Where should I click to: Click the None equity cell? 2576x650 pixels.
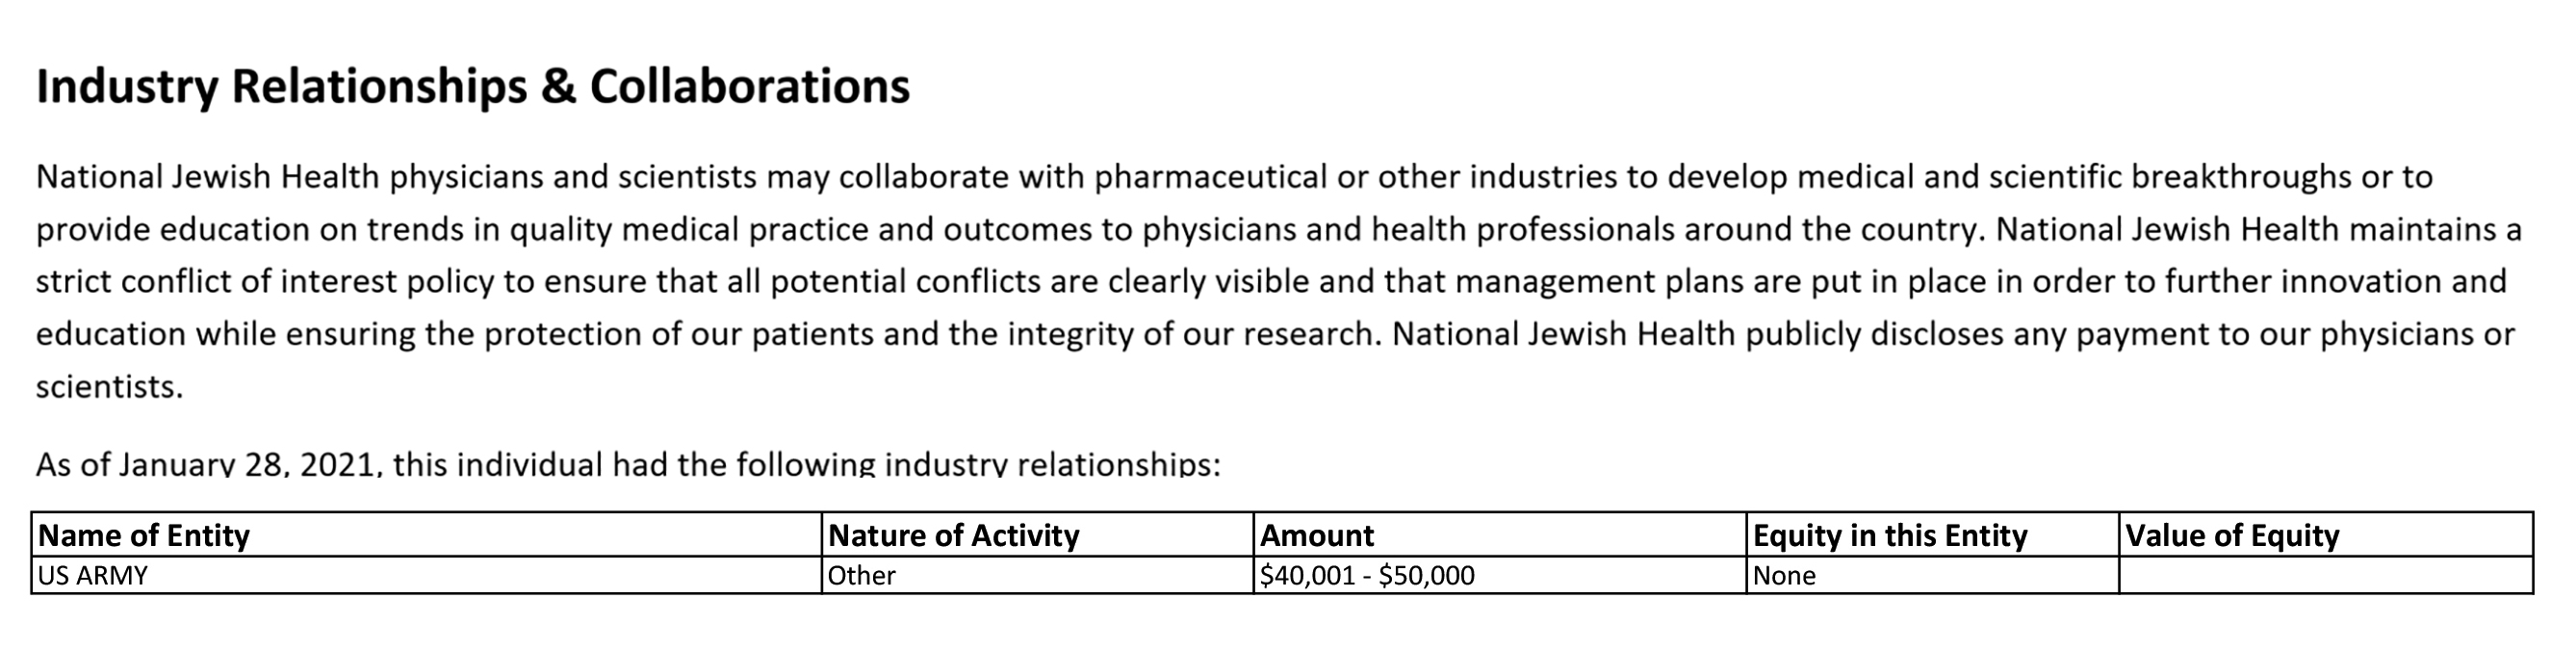click(x=1932, y=575)
